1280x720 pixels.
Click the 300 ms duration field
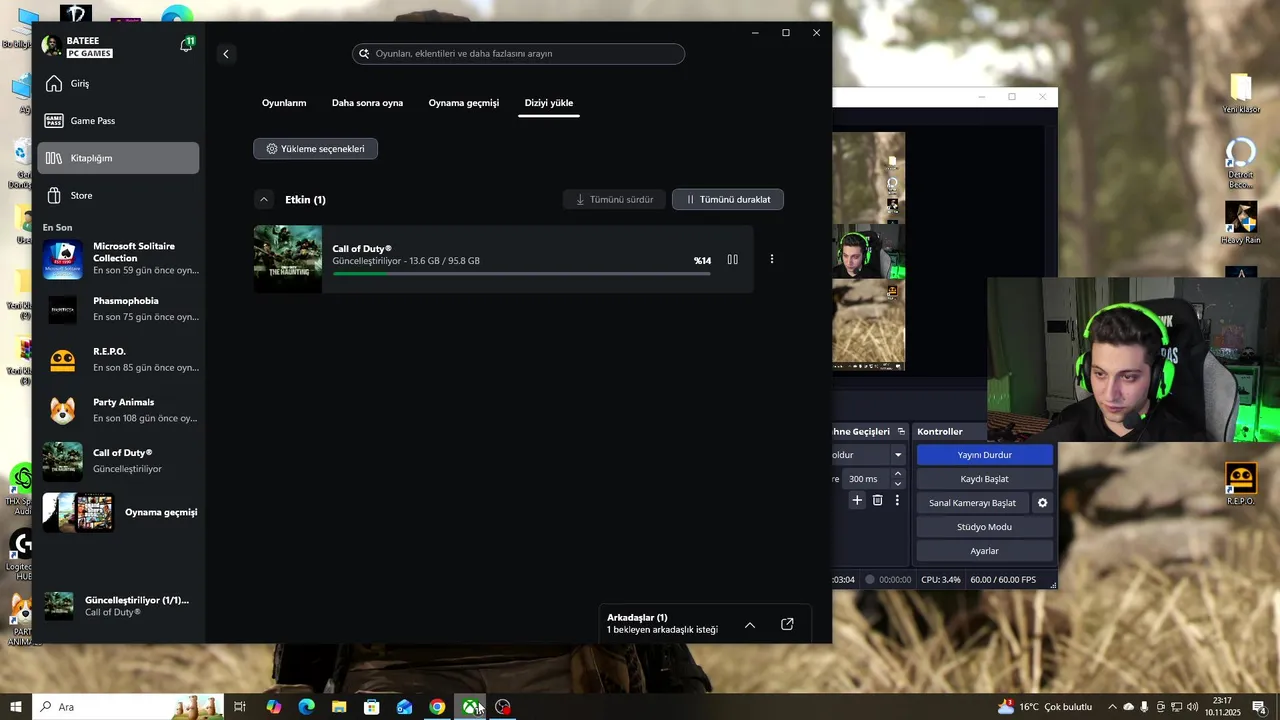[866, 479]
